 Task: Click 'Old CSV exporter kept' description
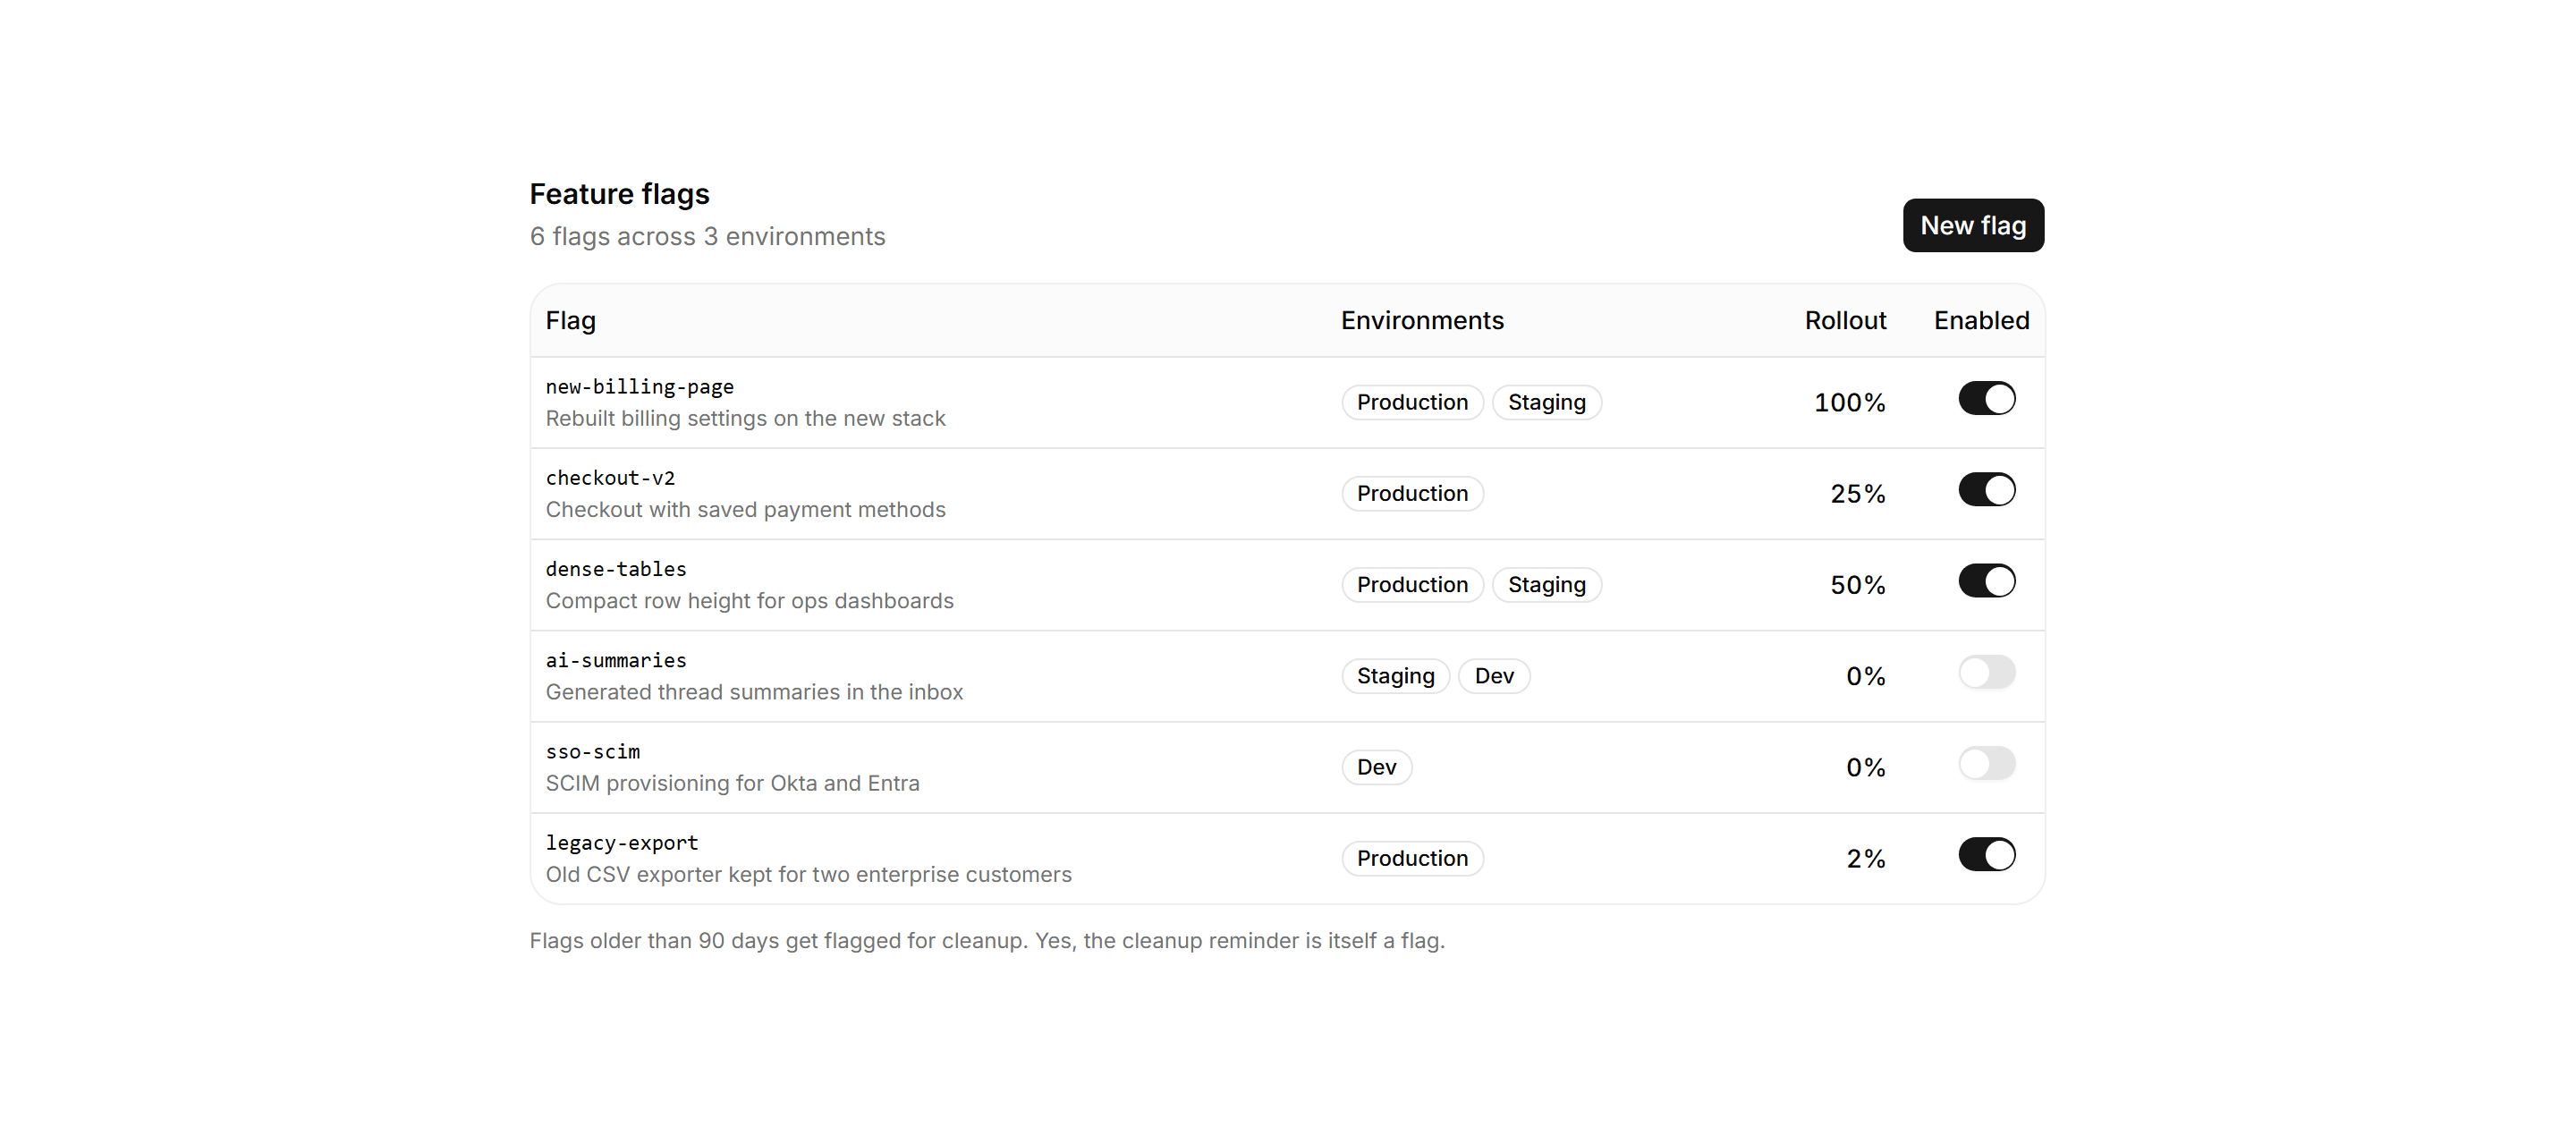pyautogui.click(x=808, y=874)
